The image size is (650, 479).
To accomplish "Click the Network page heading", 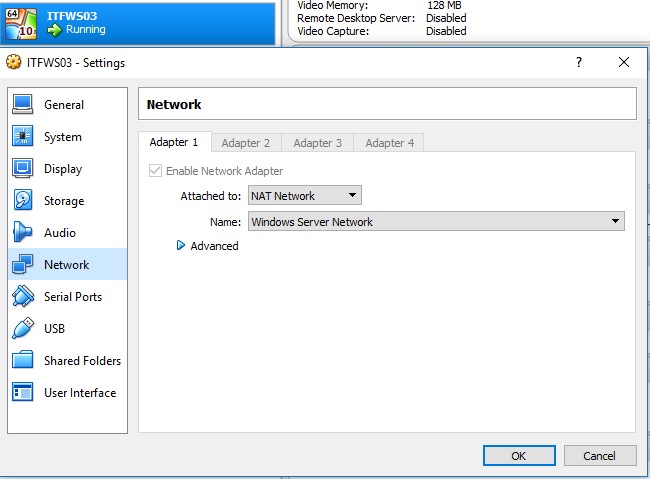I will [x=174, y=104].
